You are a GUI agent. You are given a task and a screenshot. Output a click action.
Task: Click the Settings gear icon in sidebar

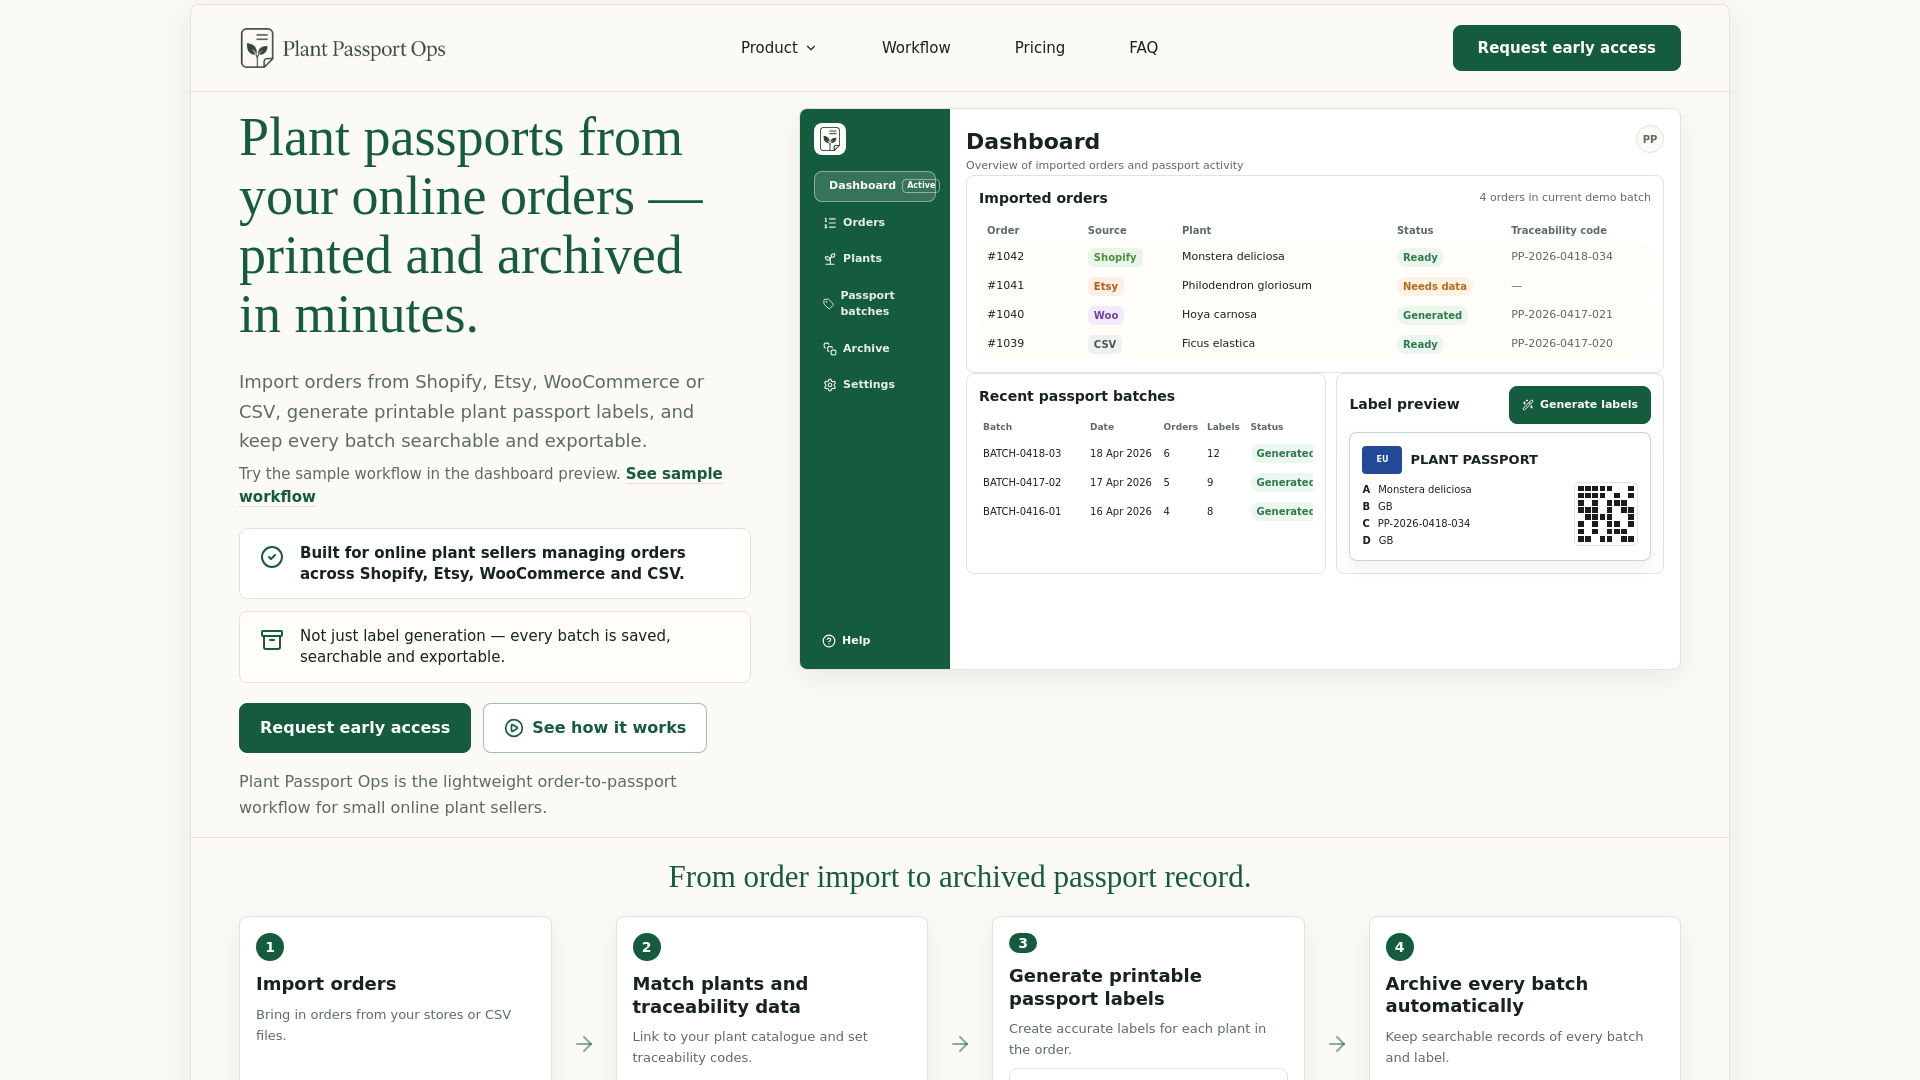click(x=830, y=385)
